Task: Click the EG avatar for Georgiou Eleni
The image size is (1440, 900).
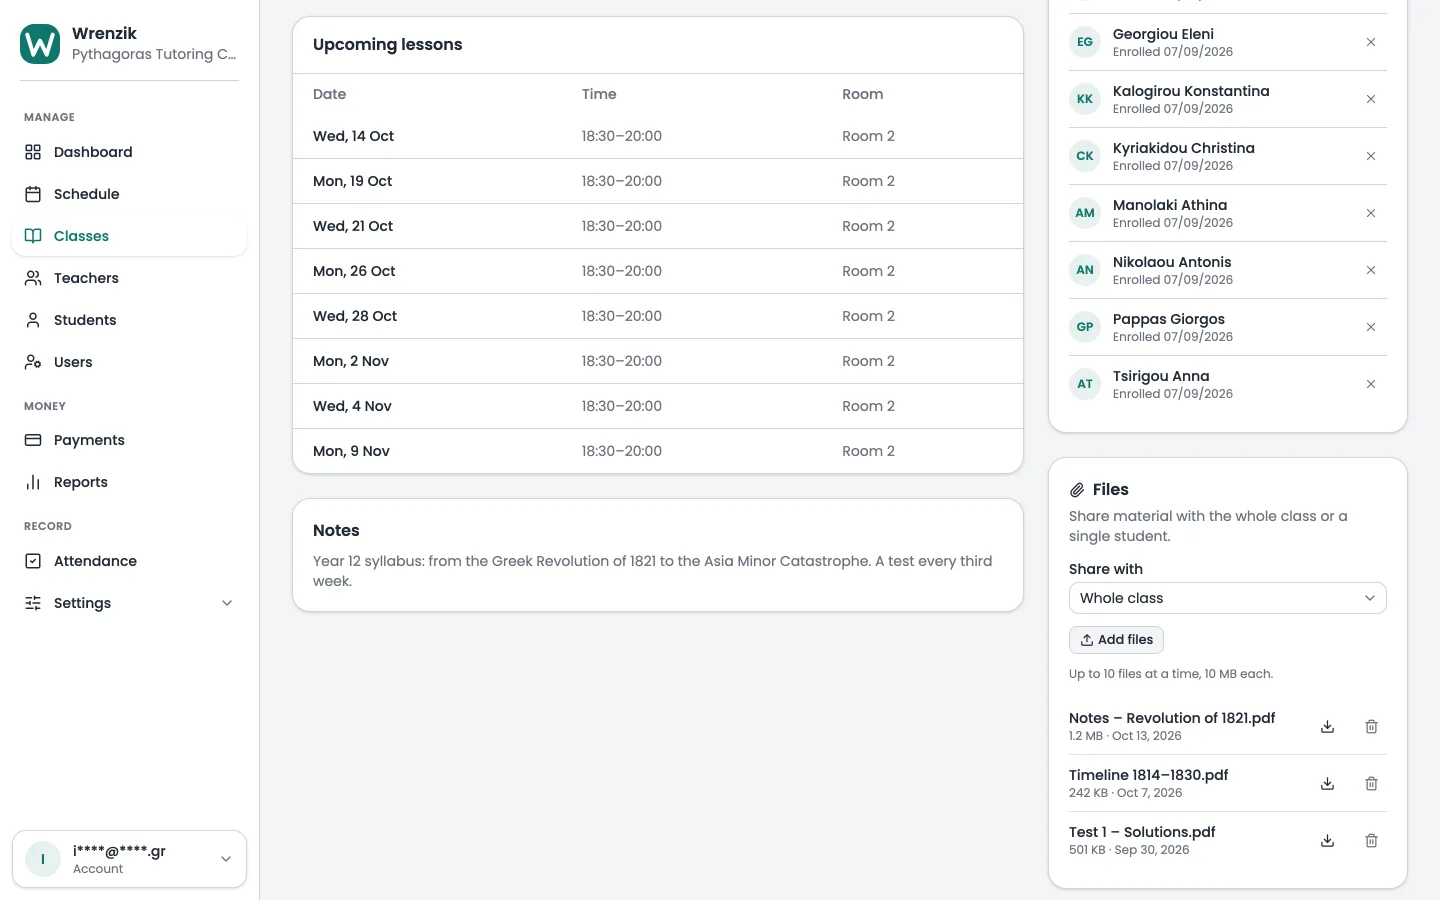Action: 1085,42
